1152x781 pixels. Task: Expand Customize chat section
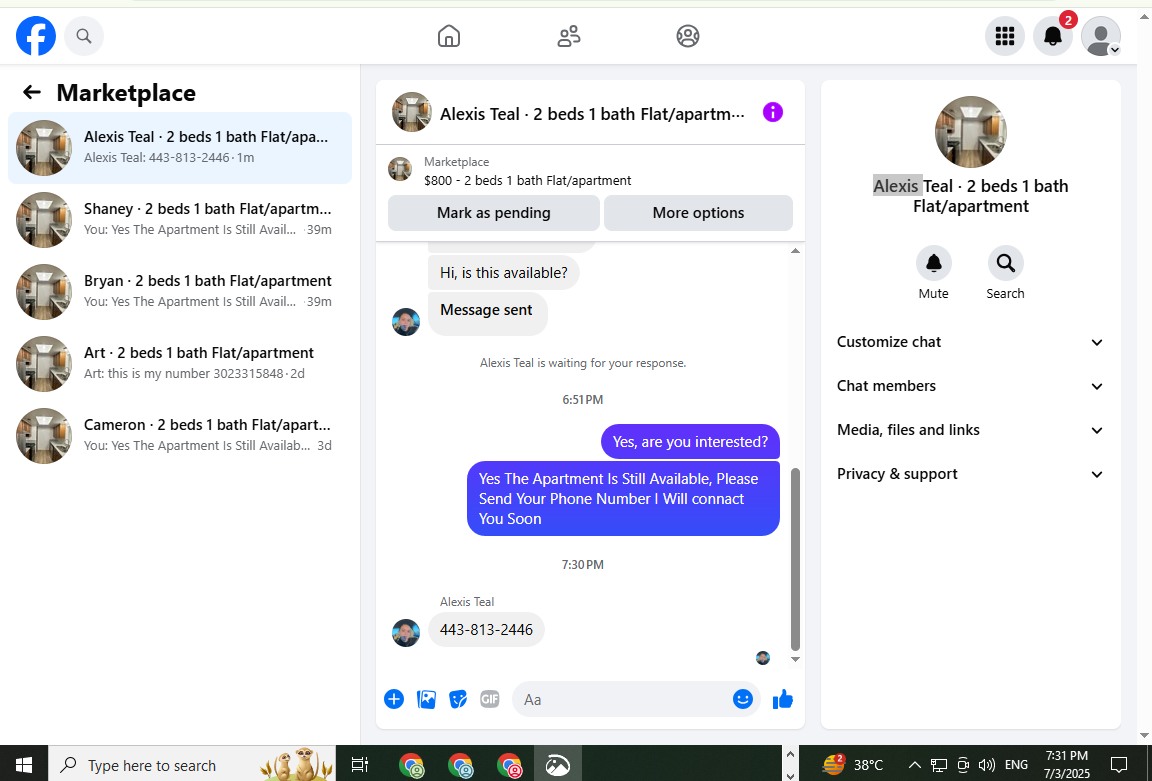[x=970, y=342]
